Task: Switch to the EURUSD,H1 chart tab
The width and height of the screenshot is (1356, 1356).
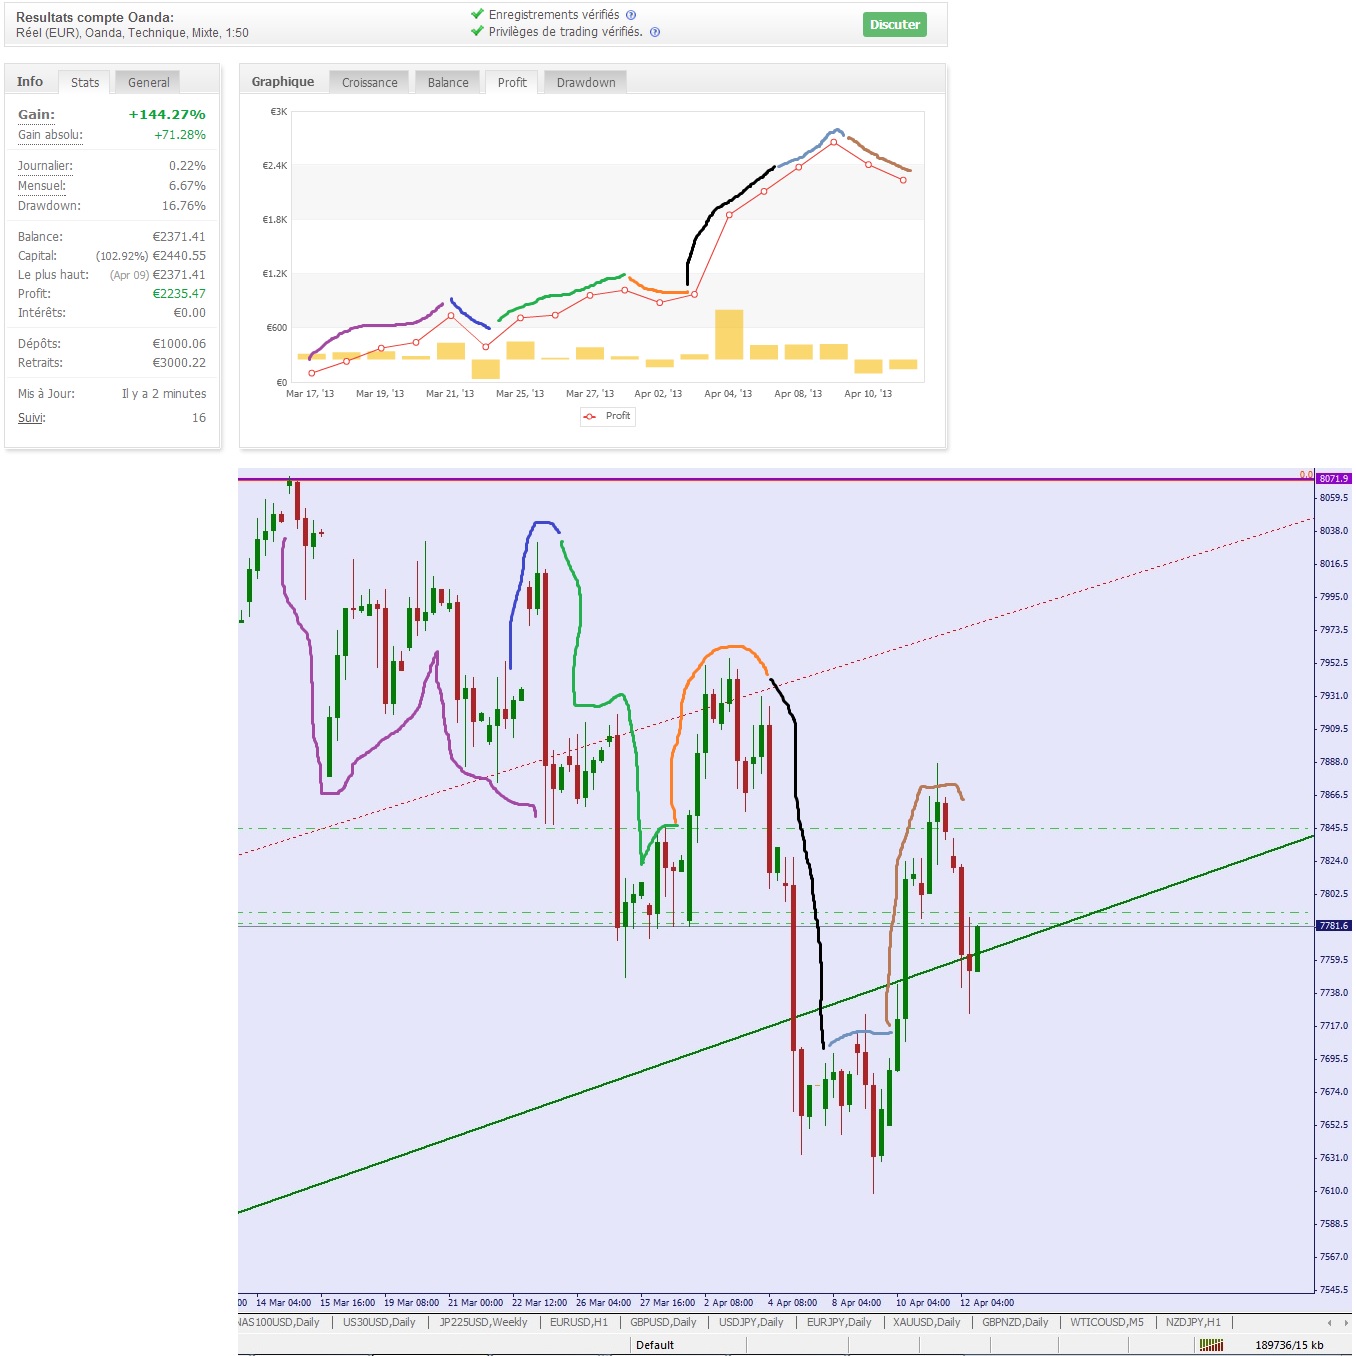Action: pos(579,1322)
